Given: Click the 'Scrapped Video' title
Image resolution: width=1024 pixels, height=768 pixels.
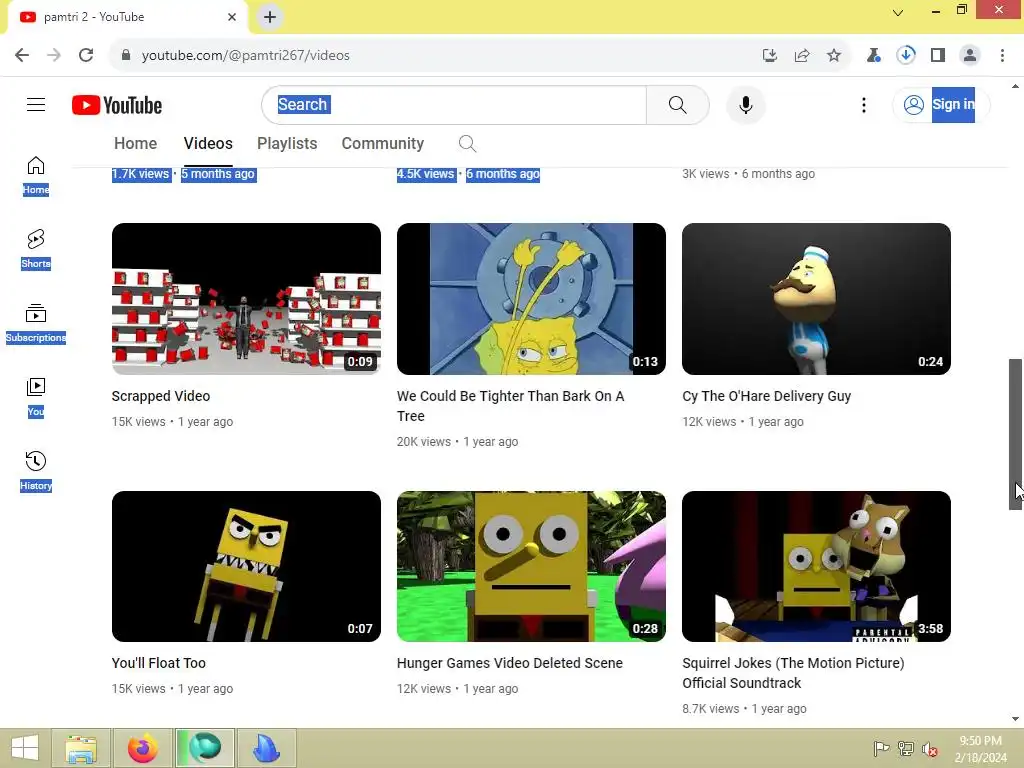Looking at the screenshot, I should click(x=161, y=396).
